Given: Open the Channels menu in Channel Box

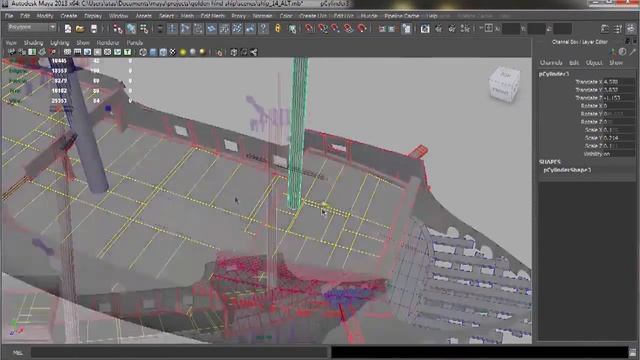Looking at the screenshot, I should (551, 63).
